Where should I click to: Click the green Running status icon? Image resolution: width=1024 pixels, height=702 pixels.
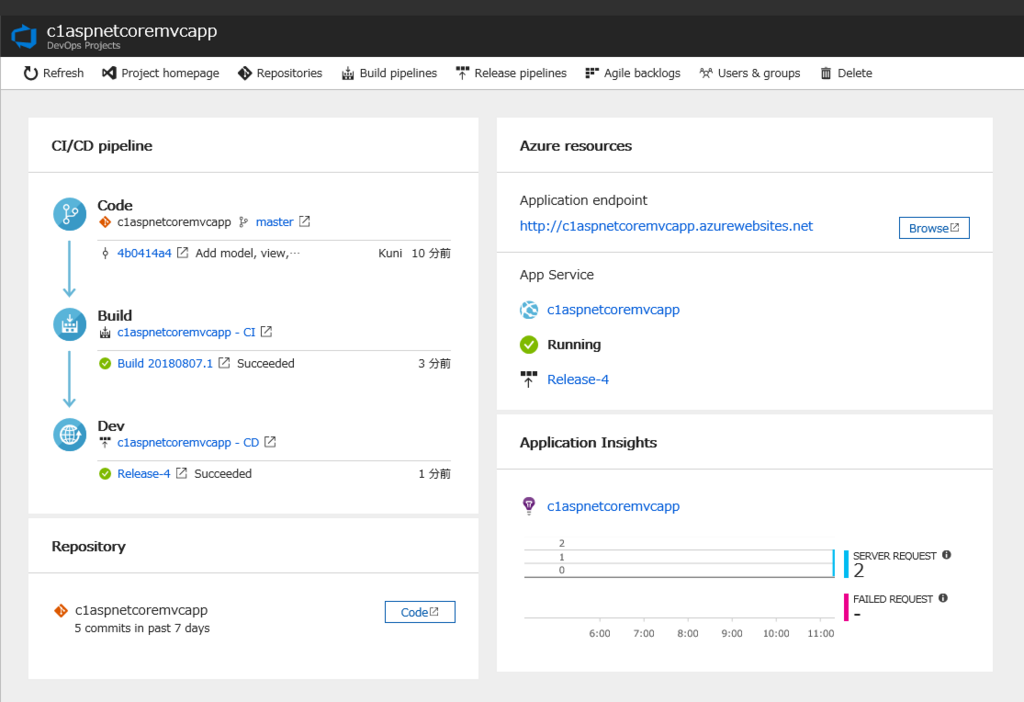click(x=529, y=344)
